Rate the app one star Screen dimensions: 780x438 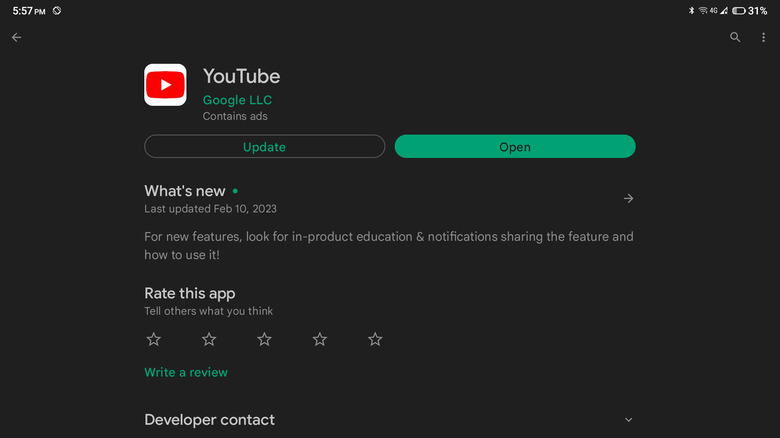[154, 339]
